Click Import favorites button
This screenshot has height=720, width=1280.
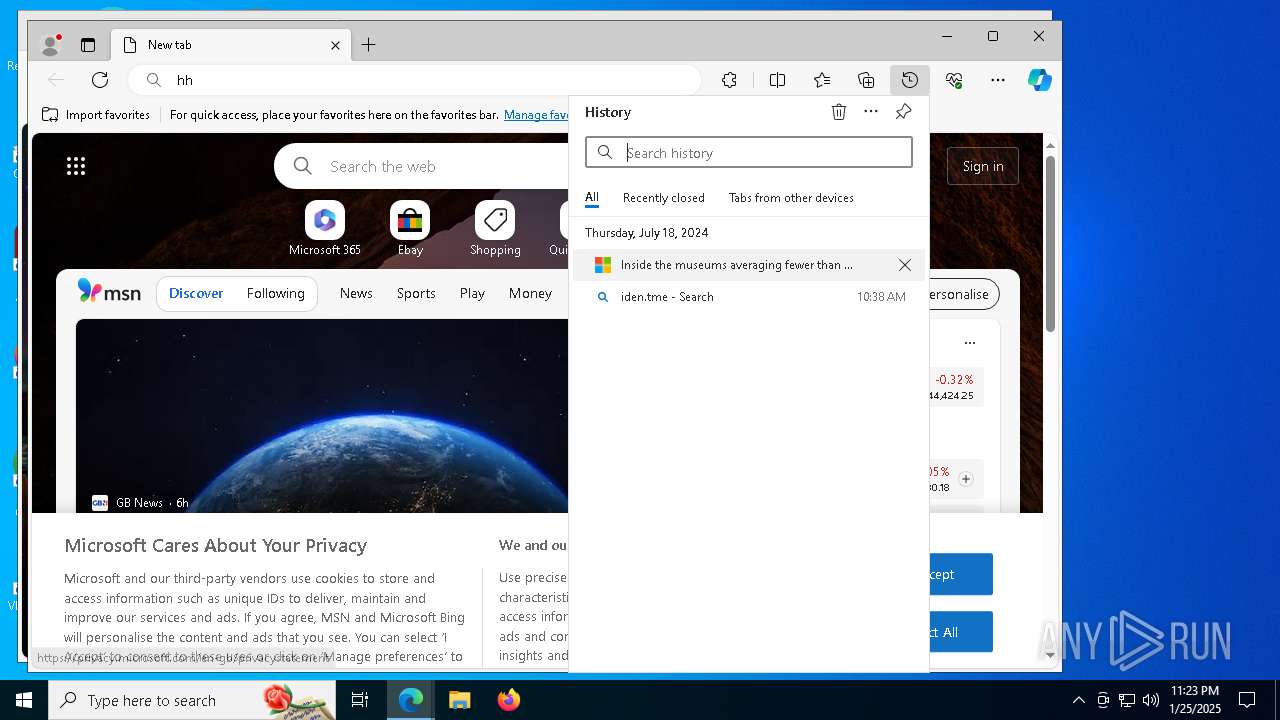pos(96,115)
